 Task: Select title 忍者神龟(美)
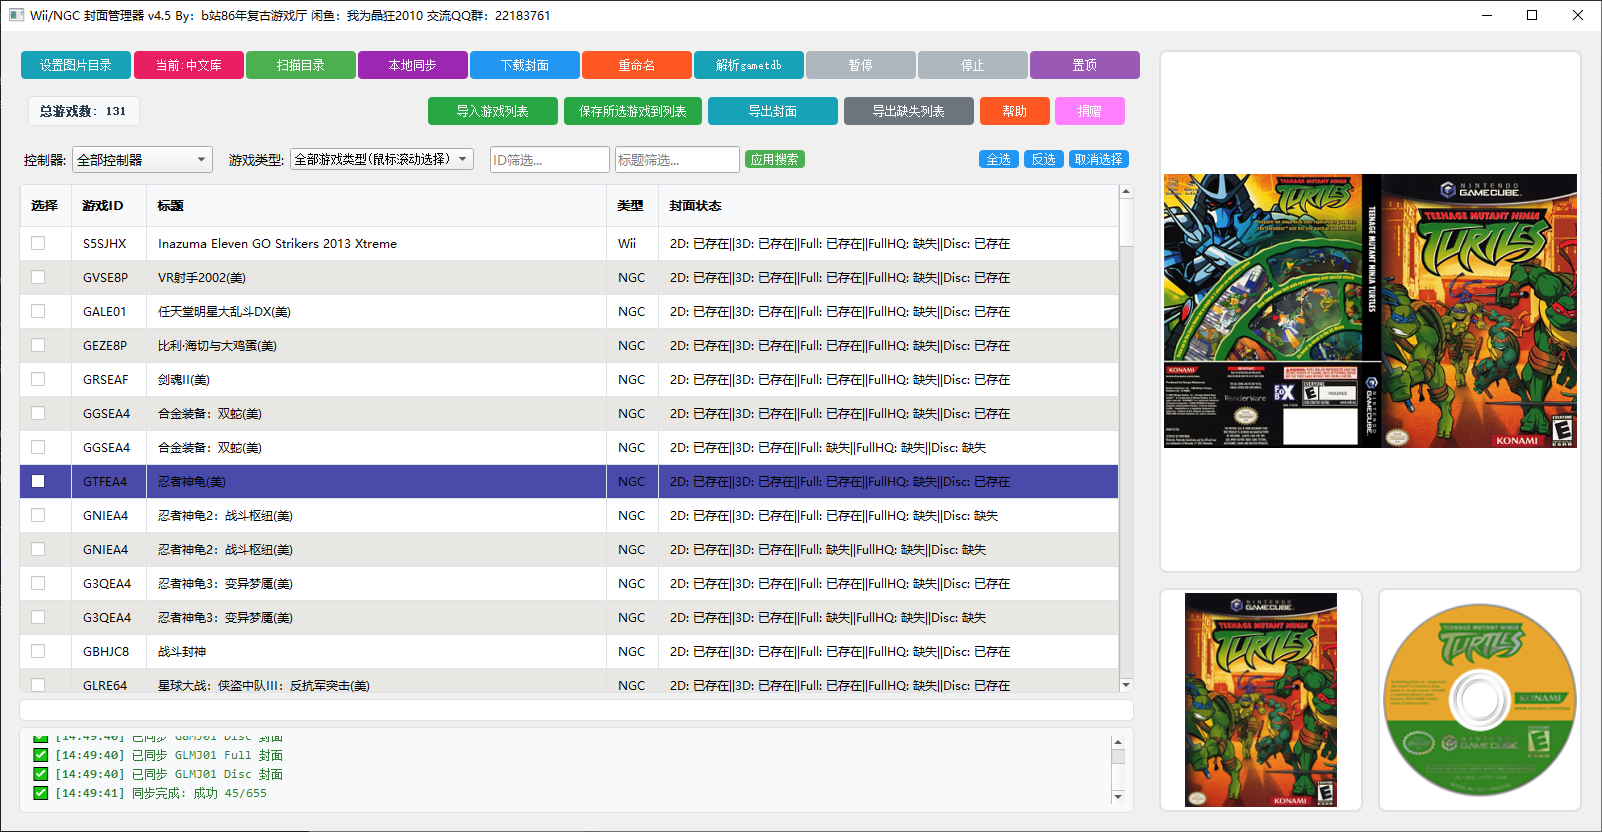[x=192, y=481]
